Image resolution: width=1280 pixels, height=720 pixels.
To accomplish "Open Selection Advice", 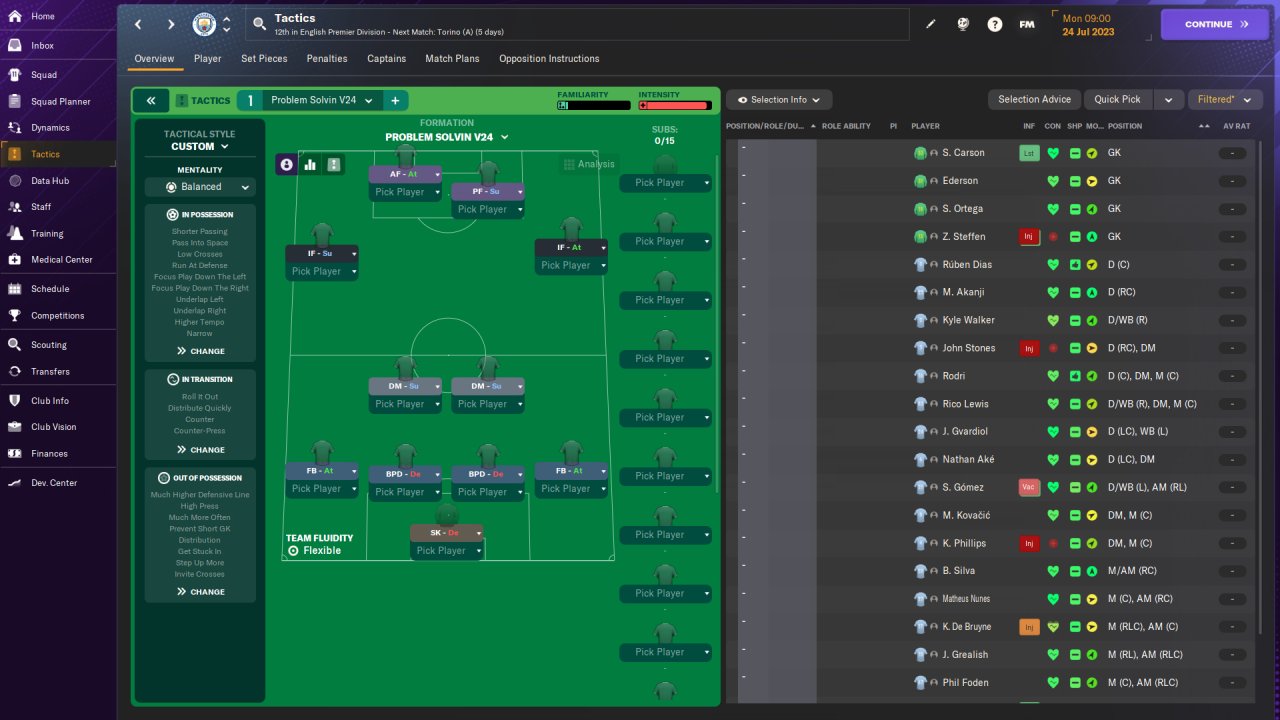I will pos(1034,100).
